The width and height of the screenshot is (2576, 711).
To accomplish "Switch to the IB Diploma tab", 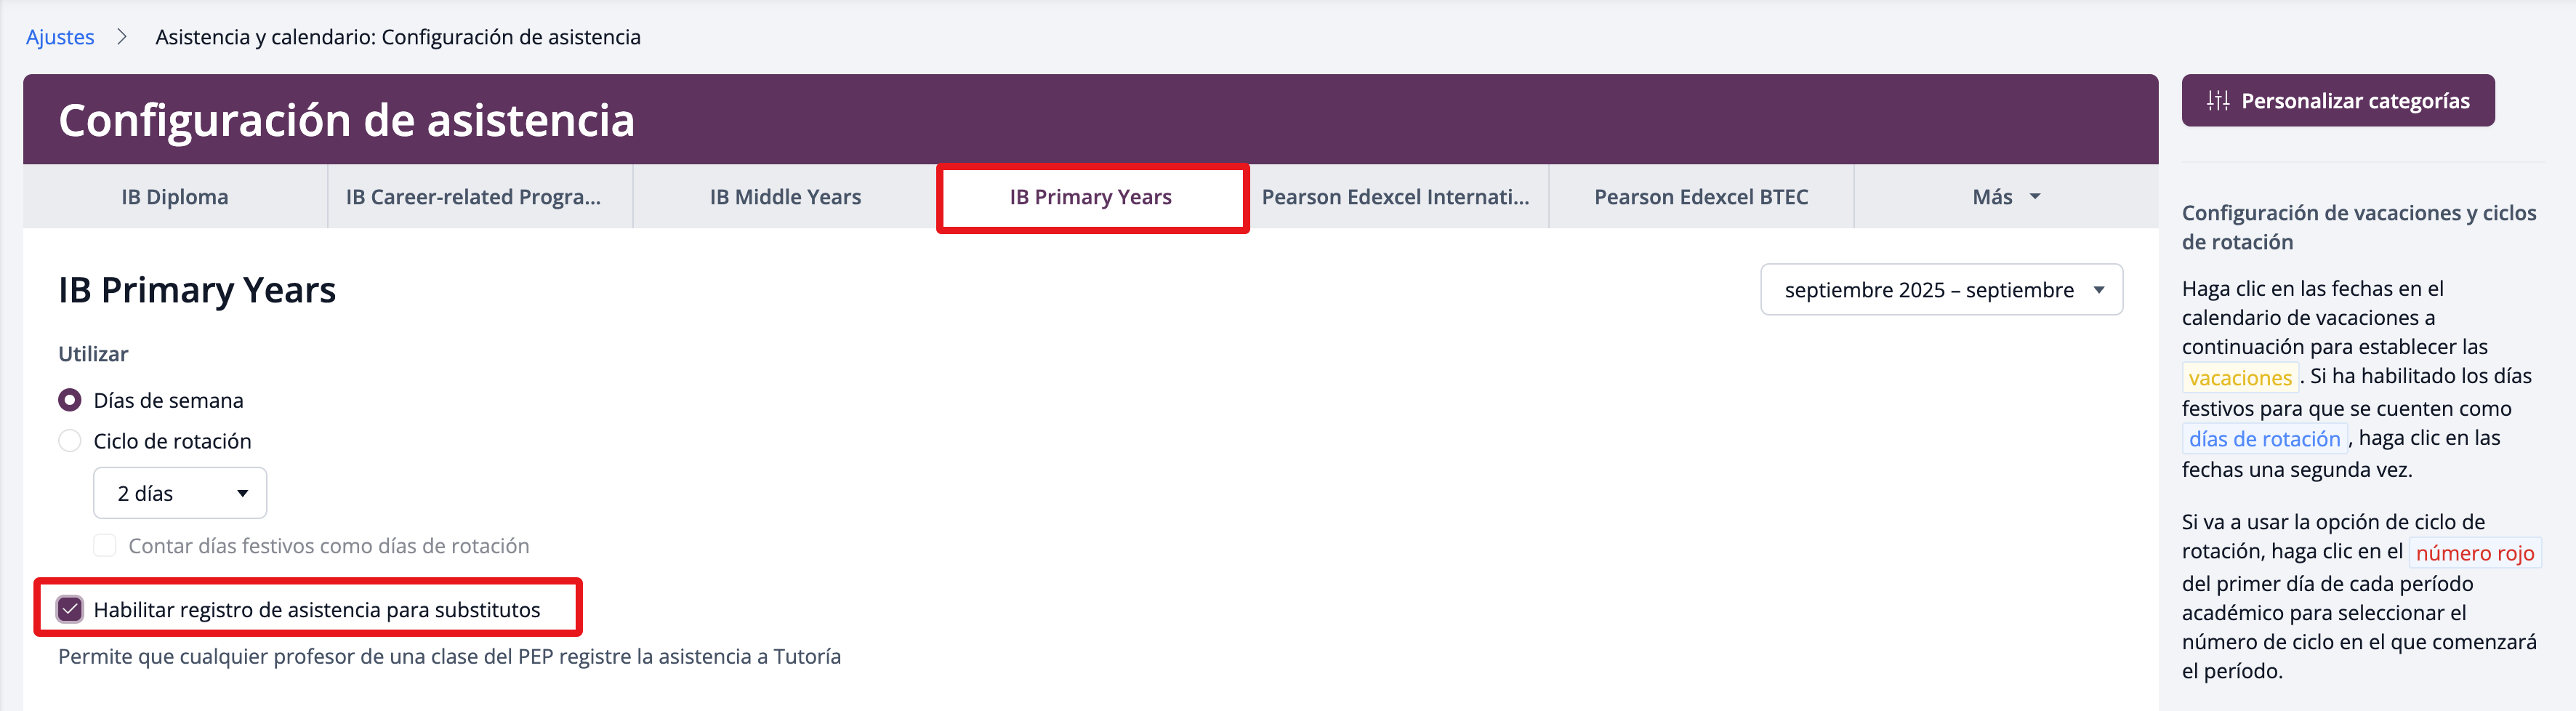I will (175, 197).
